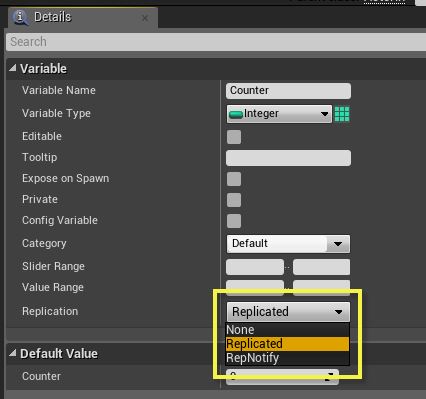Screen dimensions: 426x399
Task: Edit the Variable Name field showing Counter
Action: tap(288, 91)
